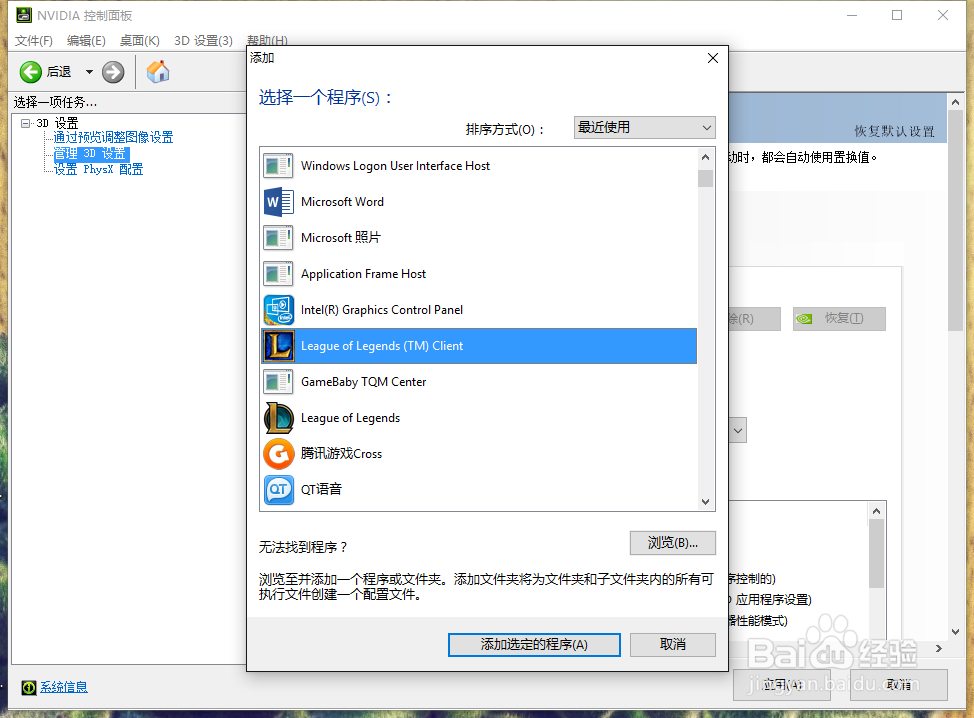Viewport: 974px width, 718px height.
Task: Click the 恢复(T) button in main window
Action: [839, 319]
